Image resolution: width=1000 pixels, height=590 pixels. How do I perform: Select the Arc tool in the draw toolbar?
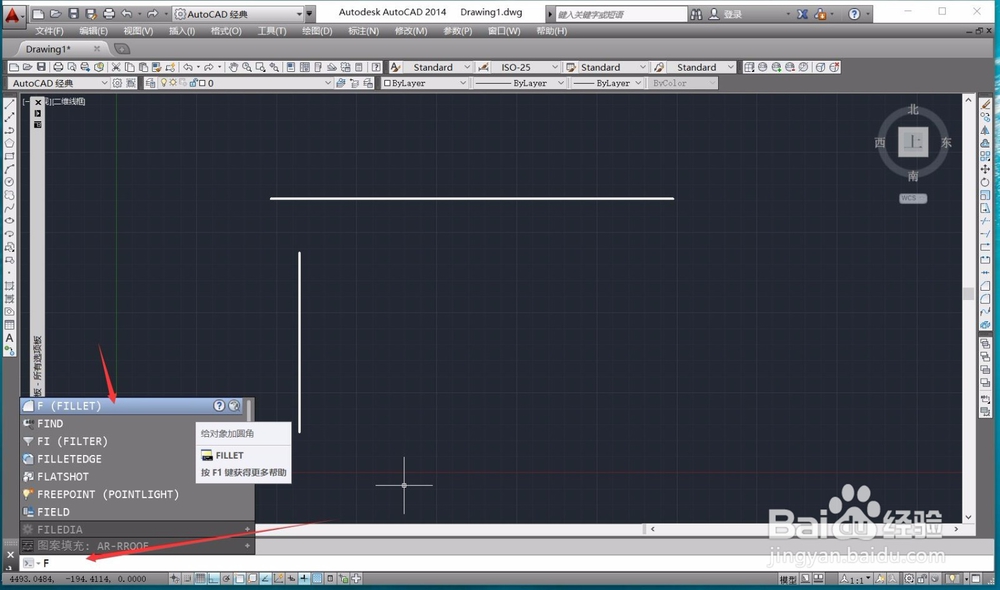10,169
